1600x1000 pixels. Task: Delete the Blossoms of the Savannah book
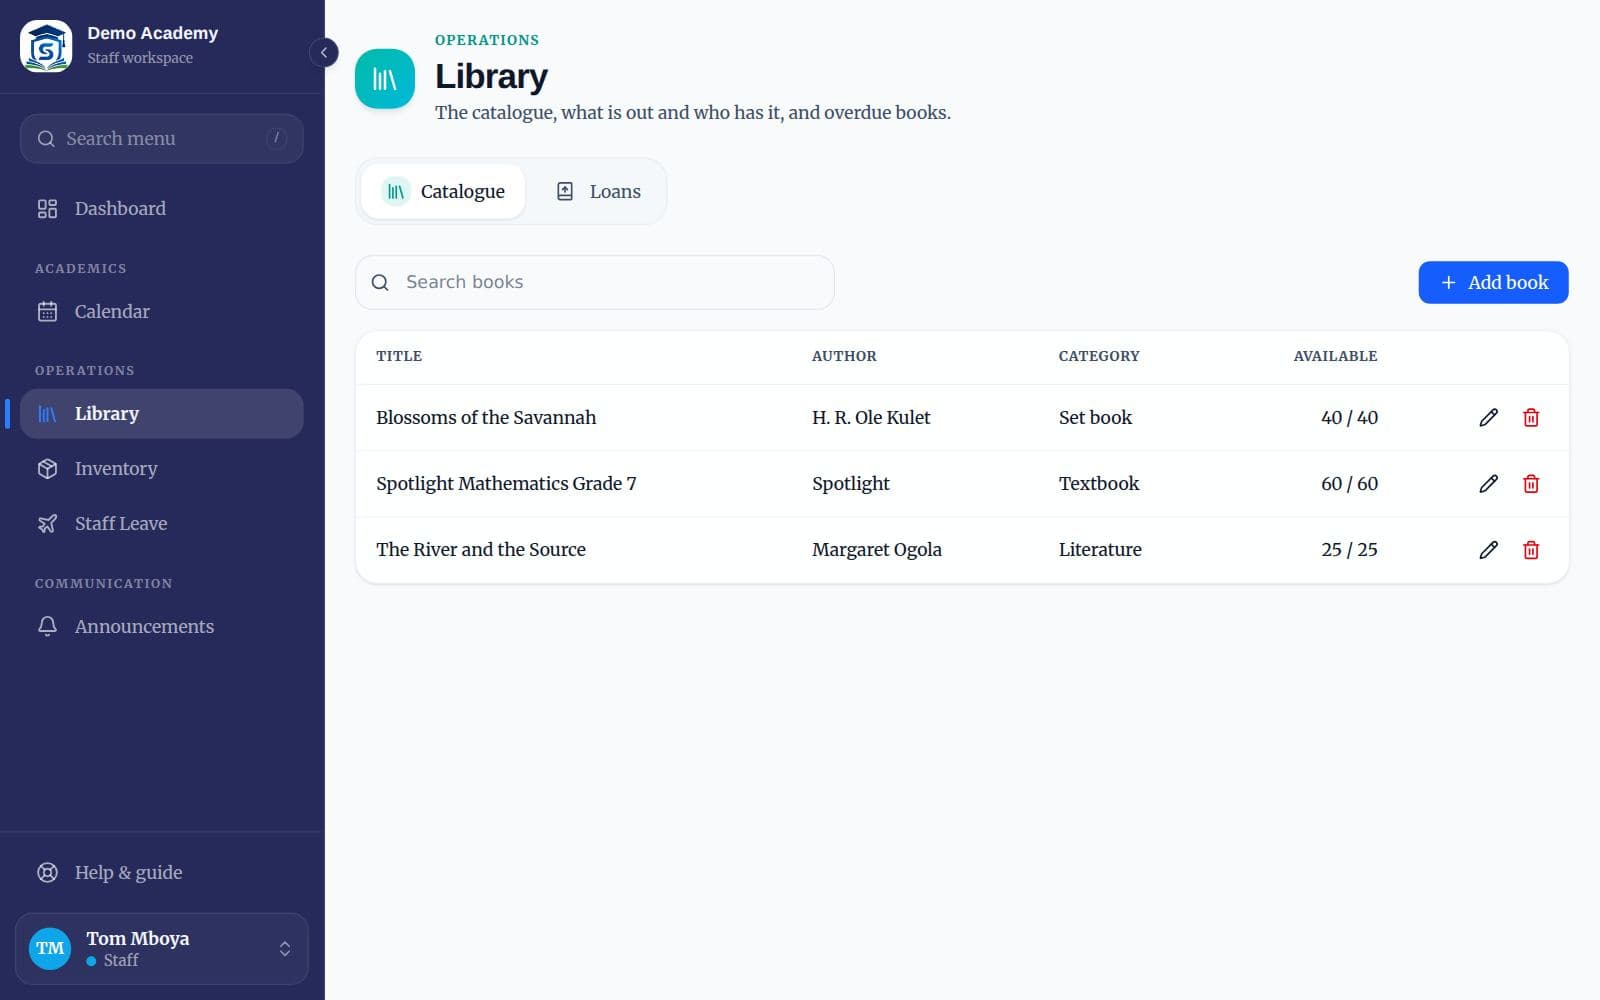click(x=1531, y=418)
